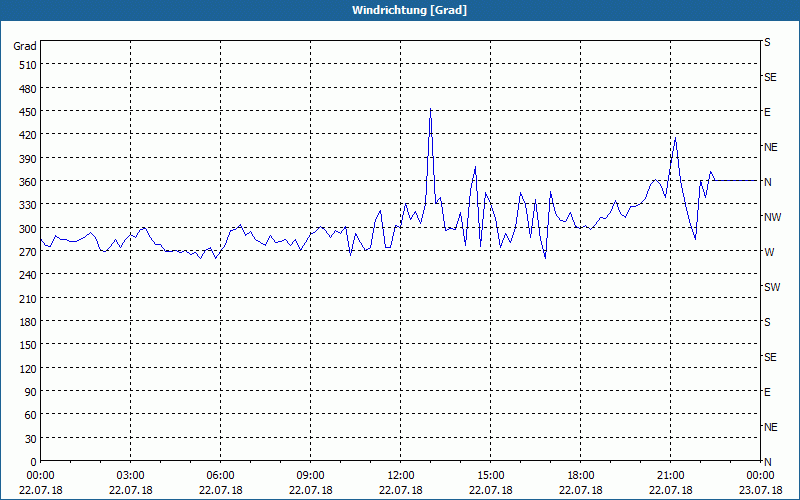
Task: Click the NW compass label
Action: [x=772, y=217]
